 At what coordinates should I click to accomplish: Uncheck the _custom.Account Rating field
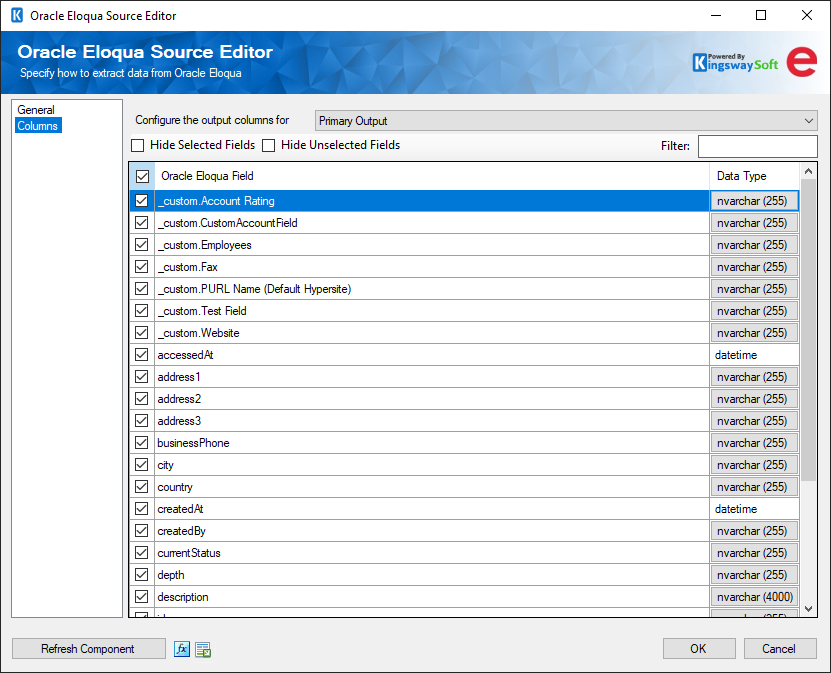click(x=142, y=201)
